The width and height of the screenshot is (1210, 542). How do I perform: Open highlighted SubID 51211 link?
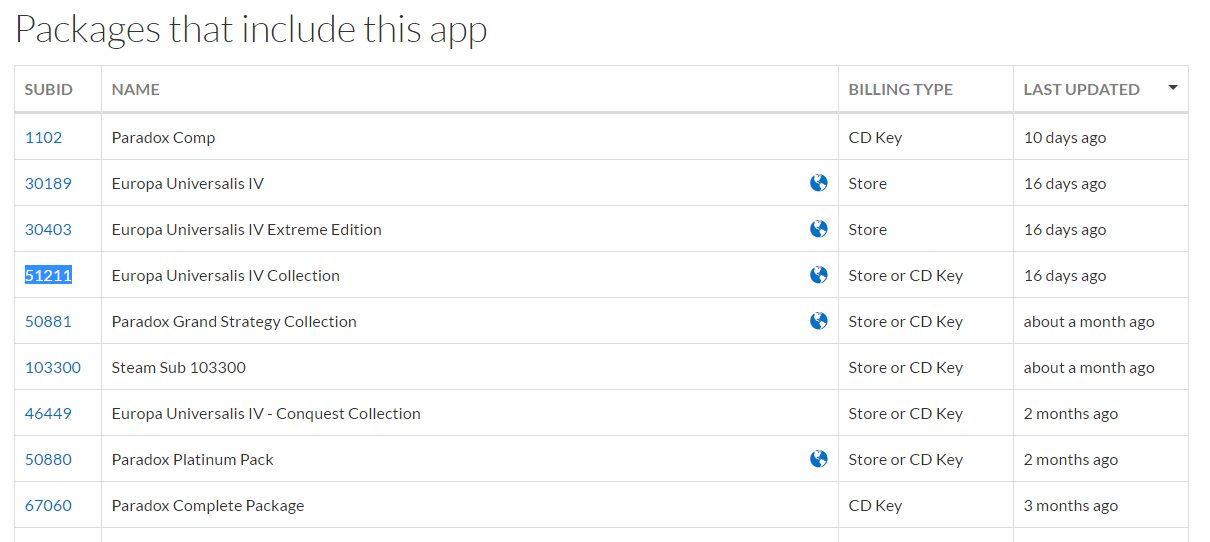[x=48, y=275]
